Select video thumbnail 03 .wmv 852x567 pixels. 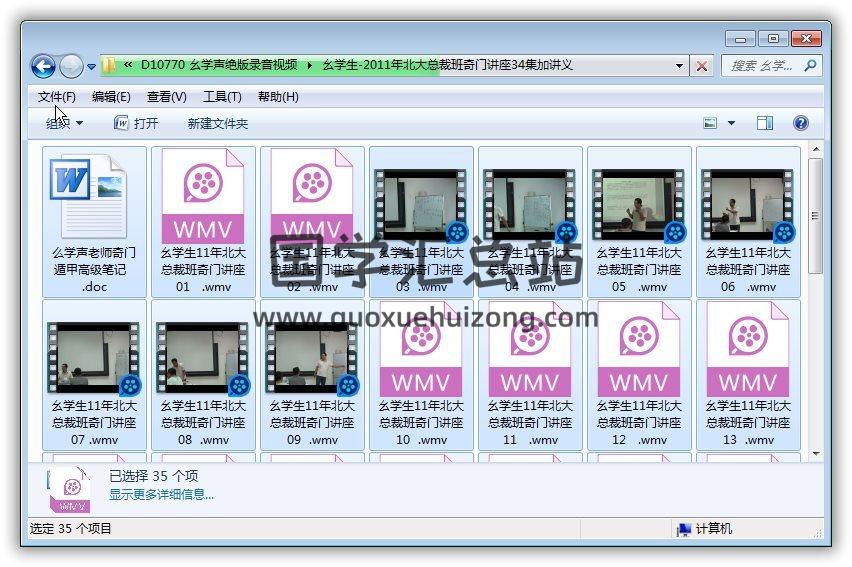421,204
